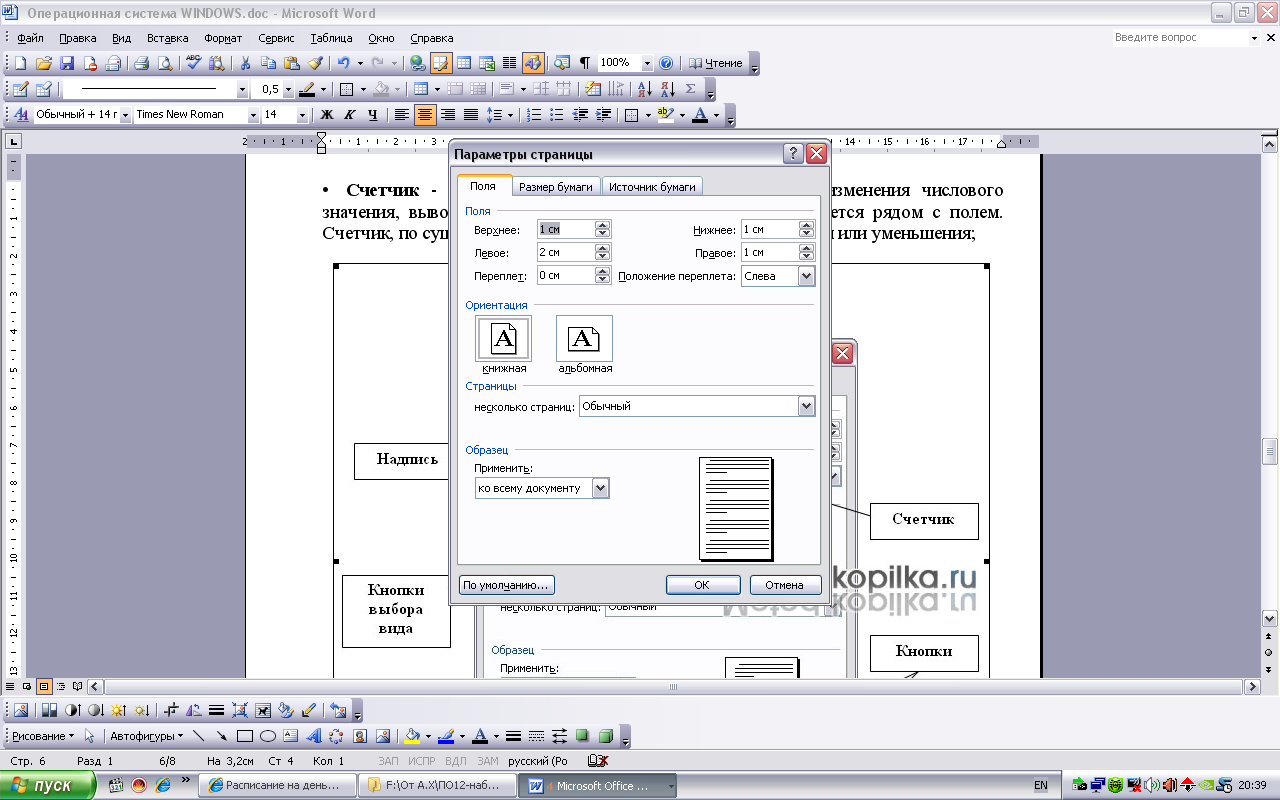The image size is (1280, 800).
Task: Click the 3-D style icon on Drawing toolbar
Action: (605, 736)
